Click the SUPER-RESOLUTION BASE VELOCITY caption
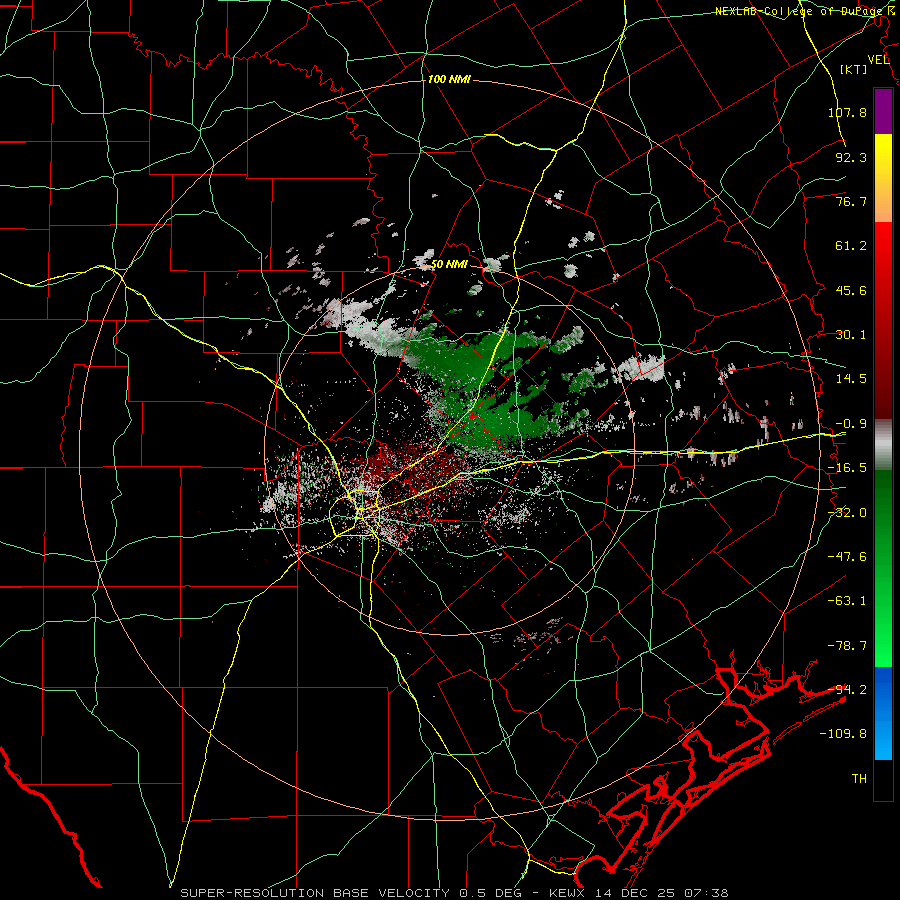 click(x=454, y=893)
